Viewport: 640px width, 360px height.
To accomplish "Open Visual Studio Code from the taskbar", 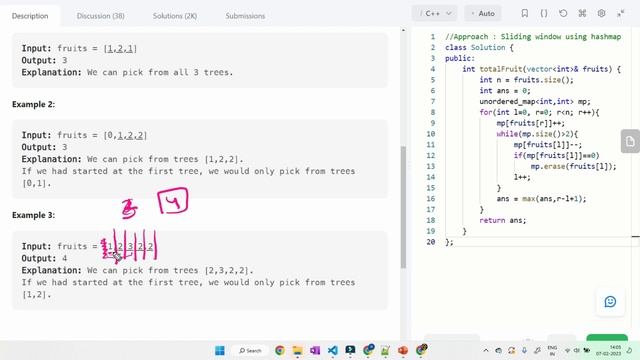I will click(332, 351).
